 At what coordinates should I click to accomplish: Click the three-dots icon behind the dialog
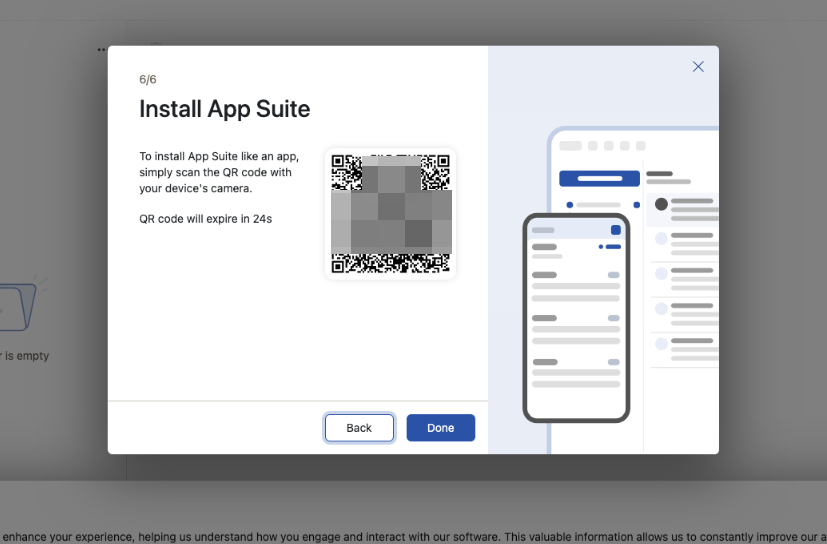pos(101,49)
